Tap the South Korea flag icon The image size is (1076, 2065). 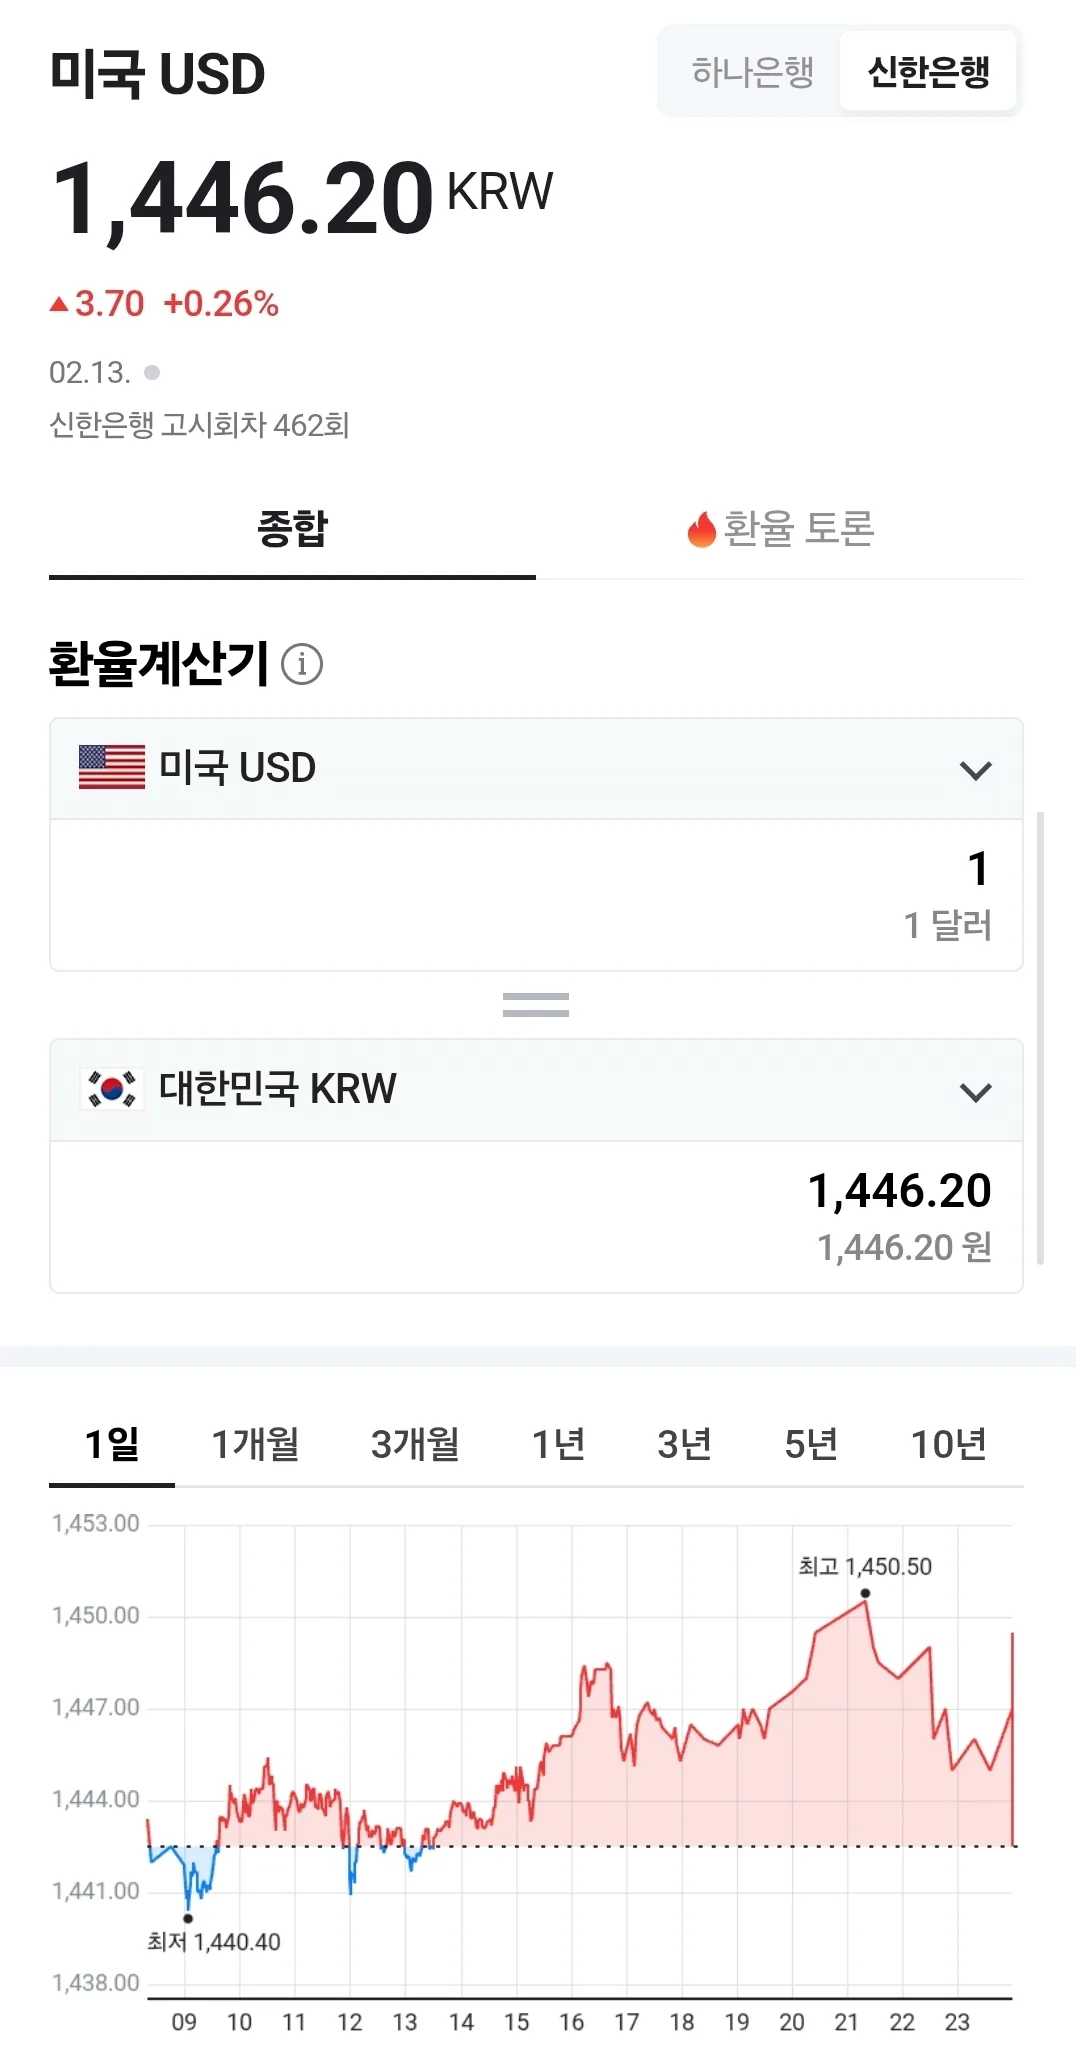(112, 1089)
